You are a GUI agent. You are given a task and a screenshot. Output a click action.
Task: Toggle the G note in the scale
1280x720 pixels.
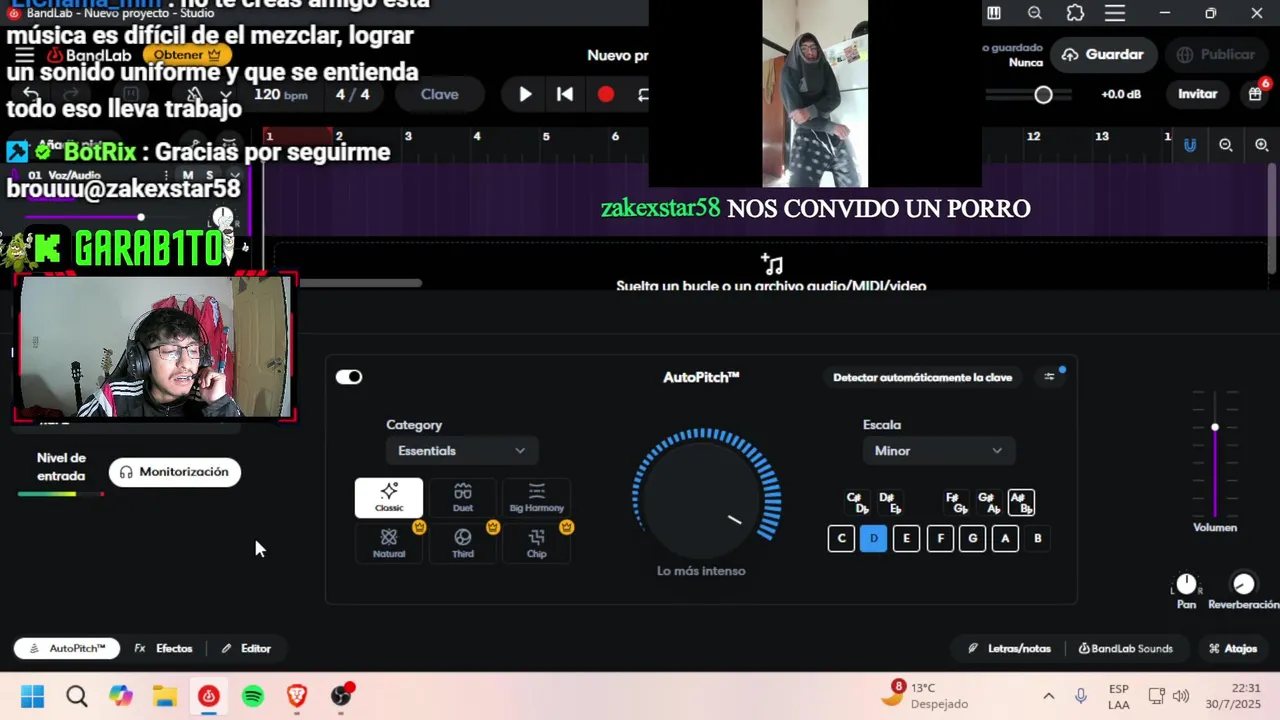[972, 538]
